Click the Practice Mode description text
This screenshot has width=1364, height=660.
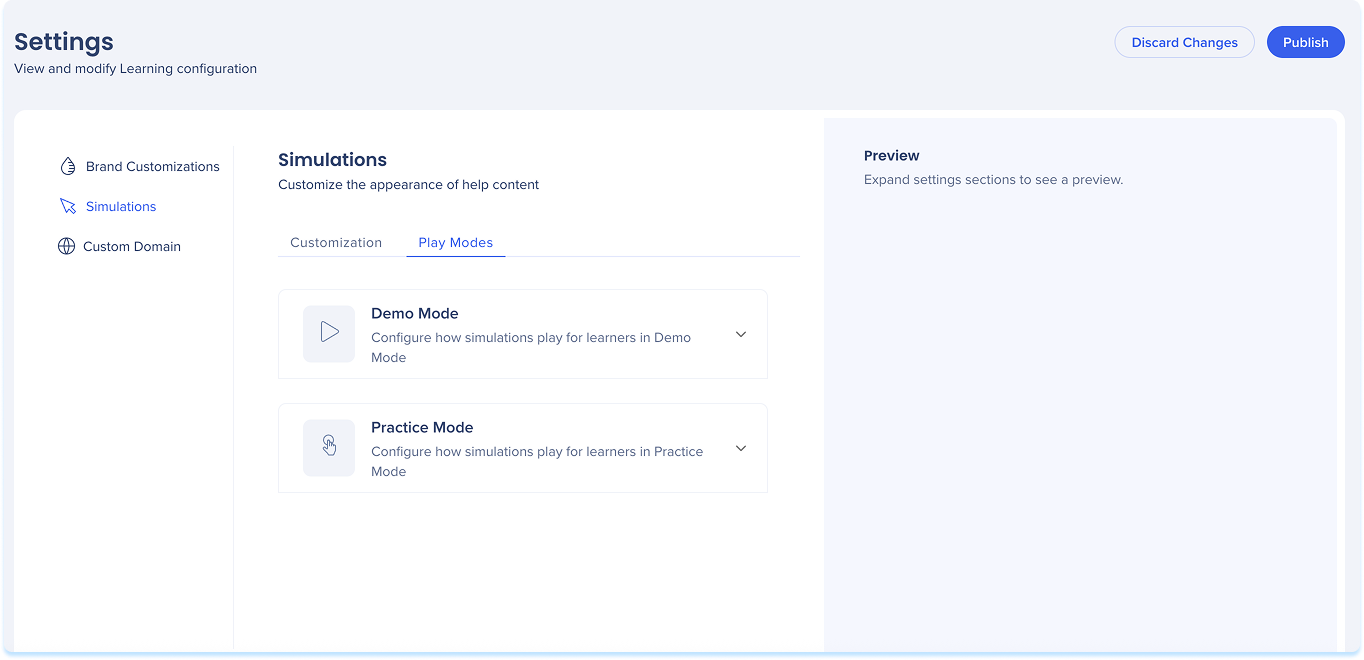point(536,461)
